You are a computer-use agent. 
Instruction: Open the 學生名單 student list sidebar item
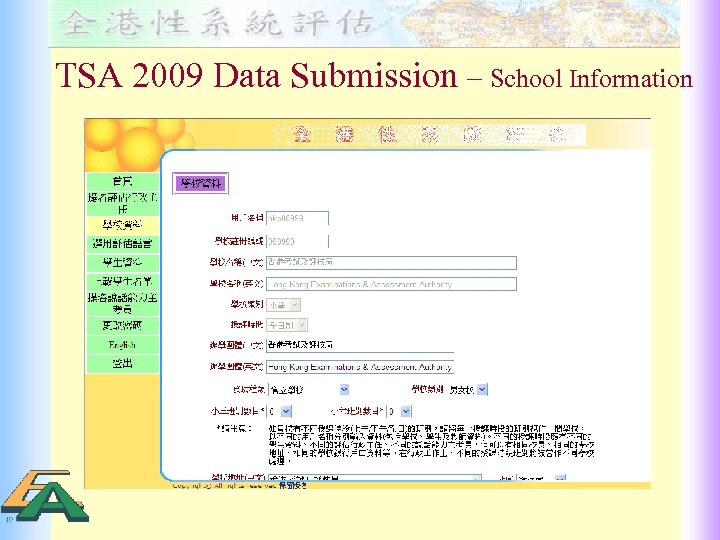coord(122,281)
